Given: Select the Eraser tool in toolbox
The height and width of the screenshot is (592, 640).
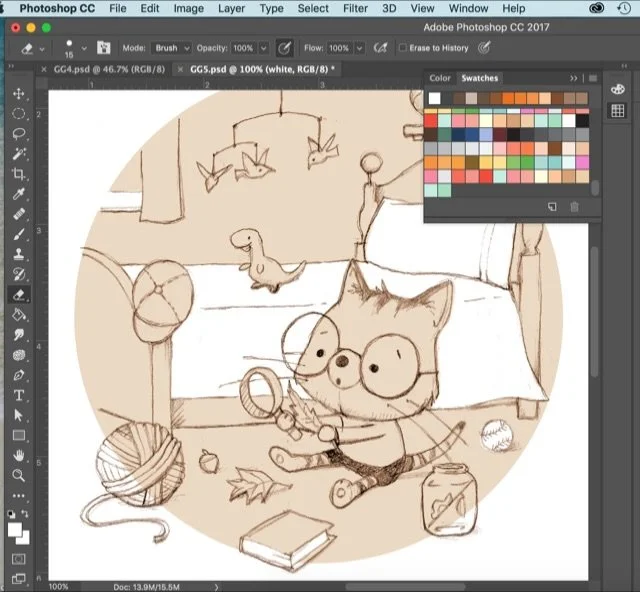Looking at the screenshot, I should (x=19, y=295).
